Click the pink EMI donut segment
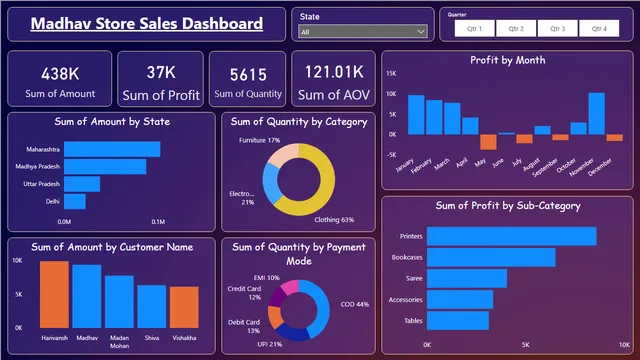This screenshot has height=360, width=640. tap(290, 286)
